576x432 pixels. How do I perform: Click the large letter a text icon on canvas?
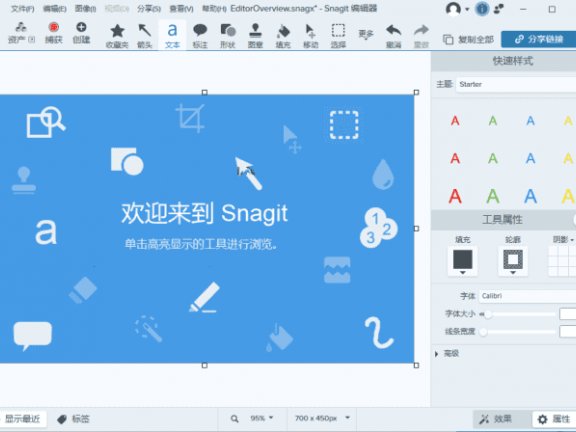pyautogui.click(x=46, y=231)
